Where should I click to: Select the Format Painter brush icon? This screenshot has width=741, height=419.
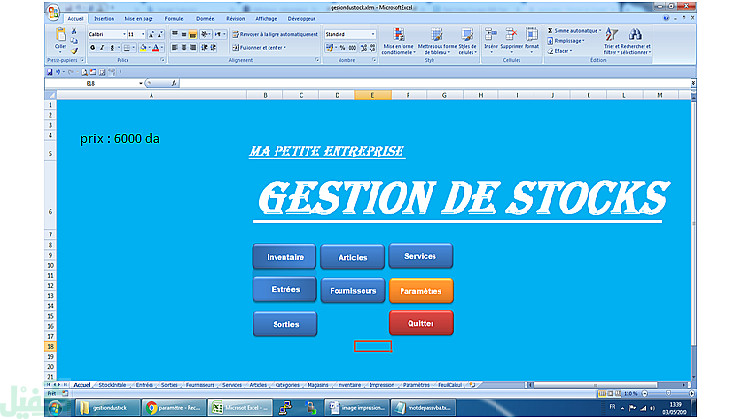coord(74,51)
